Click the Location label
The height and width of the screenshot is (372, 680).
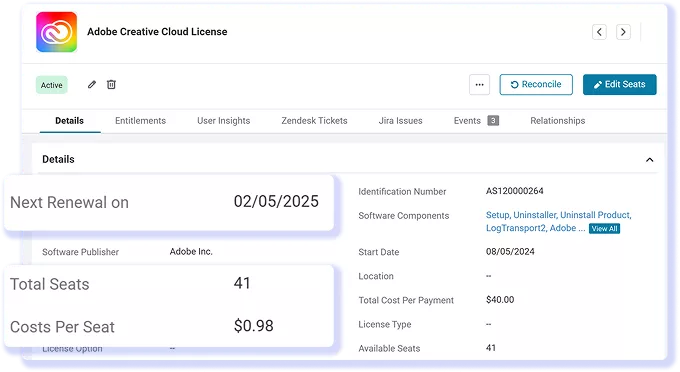click(x=376, y=276)
